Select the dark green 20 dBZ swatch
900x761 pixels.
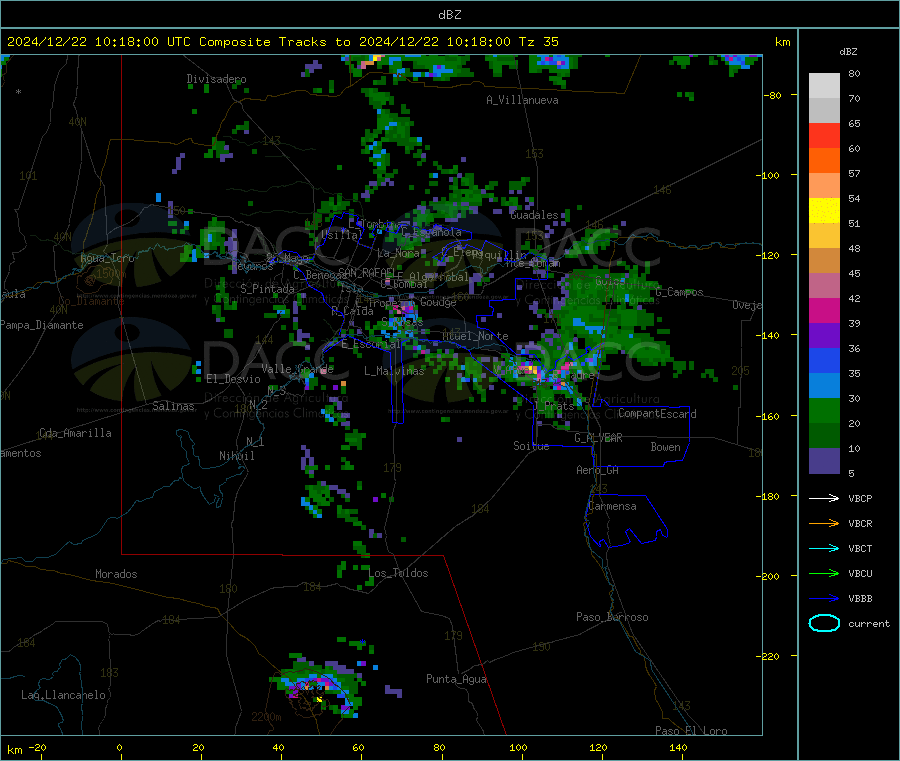click(824, 436)
